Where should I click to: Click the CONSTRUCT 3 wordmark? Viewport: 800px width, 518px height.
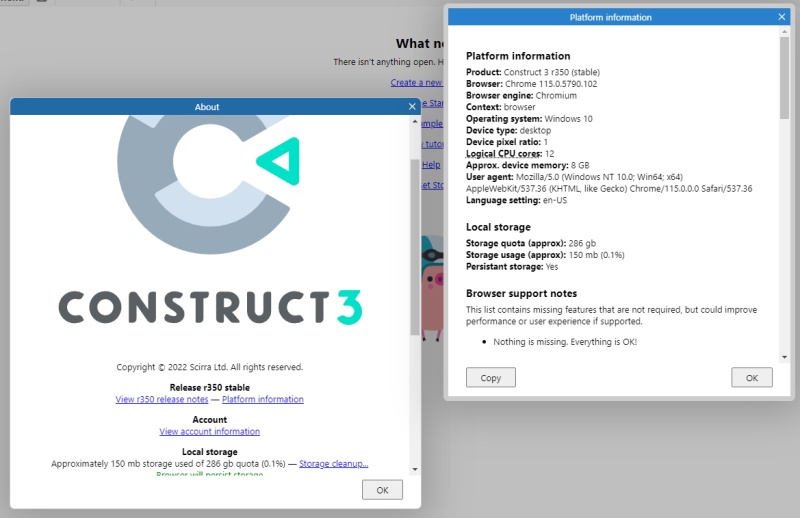click(210, 307)
